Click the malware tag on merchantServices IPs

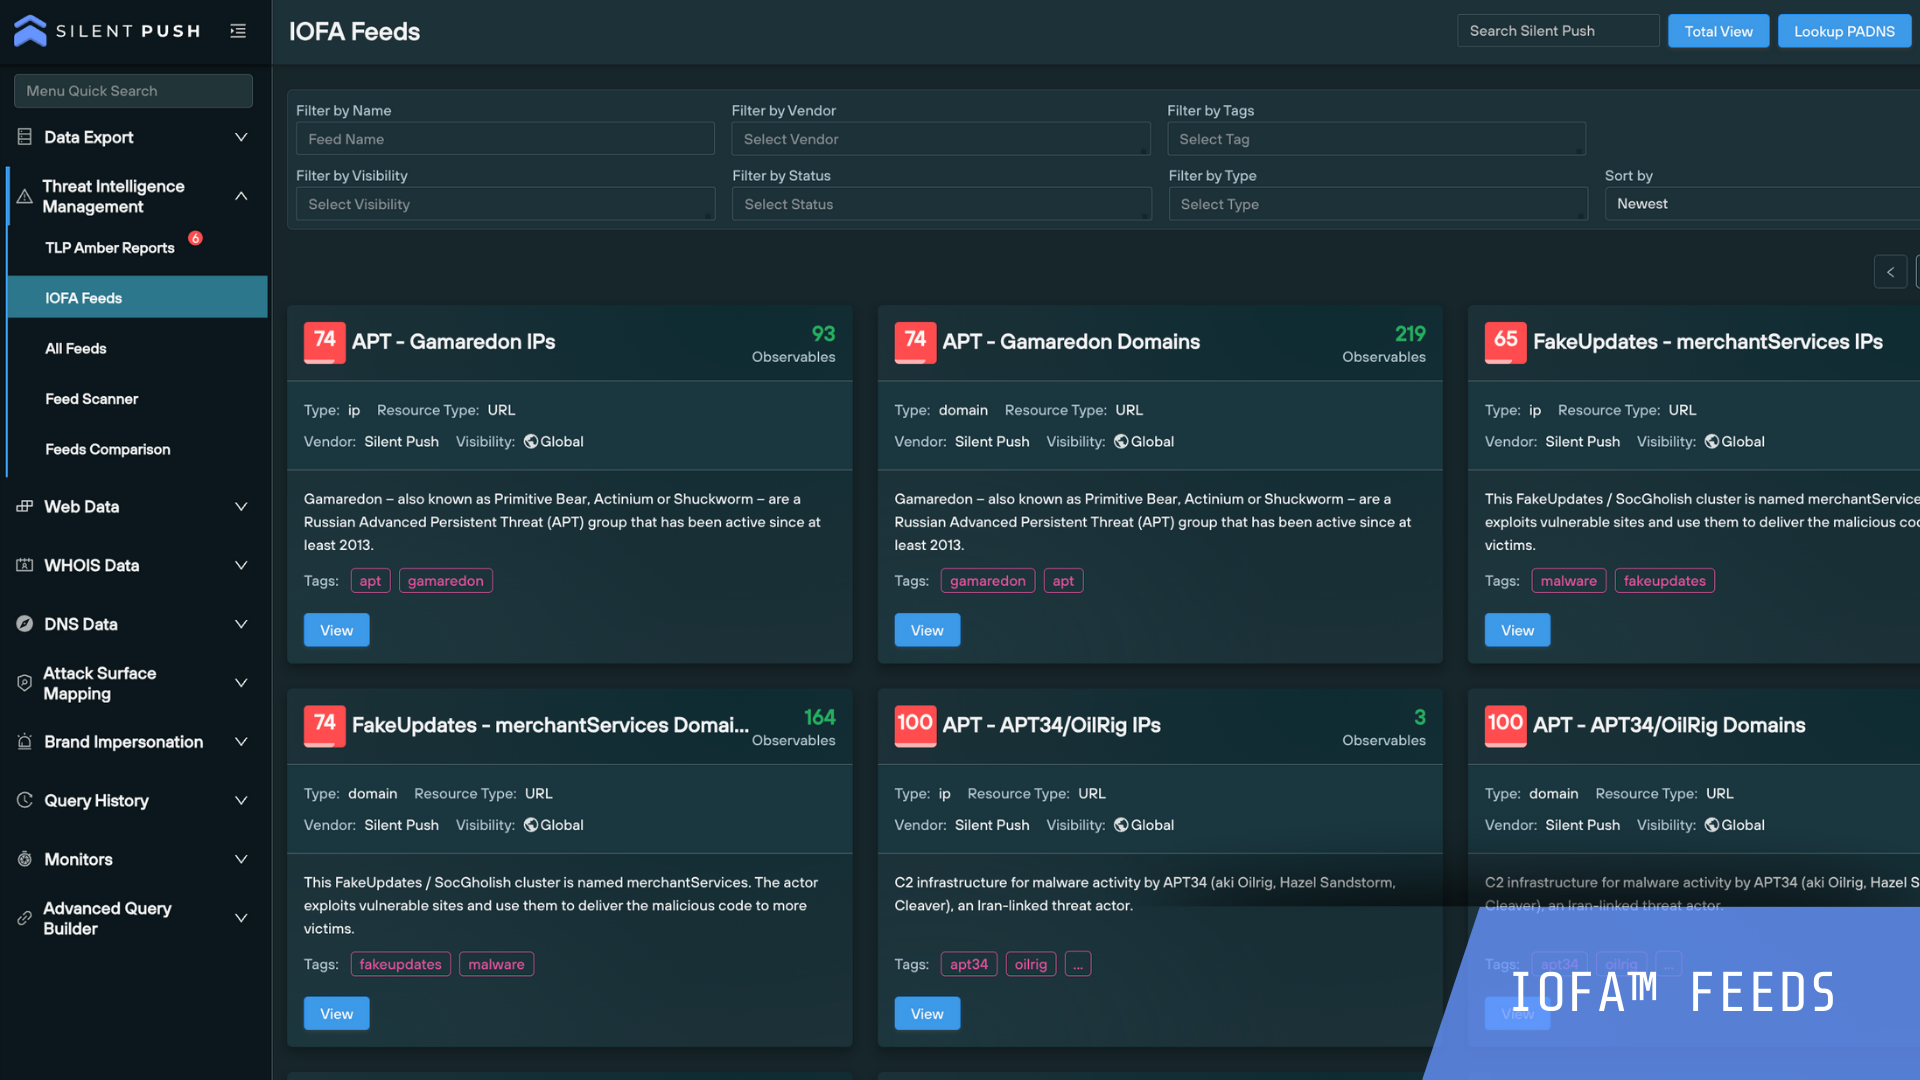point(1569,581)
